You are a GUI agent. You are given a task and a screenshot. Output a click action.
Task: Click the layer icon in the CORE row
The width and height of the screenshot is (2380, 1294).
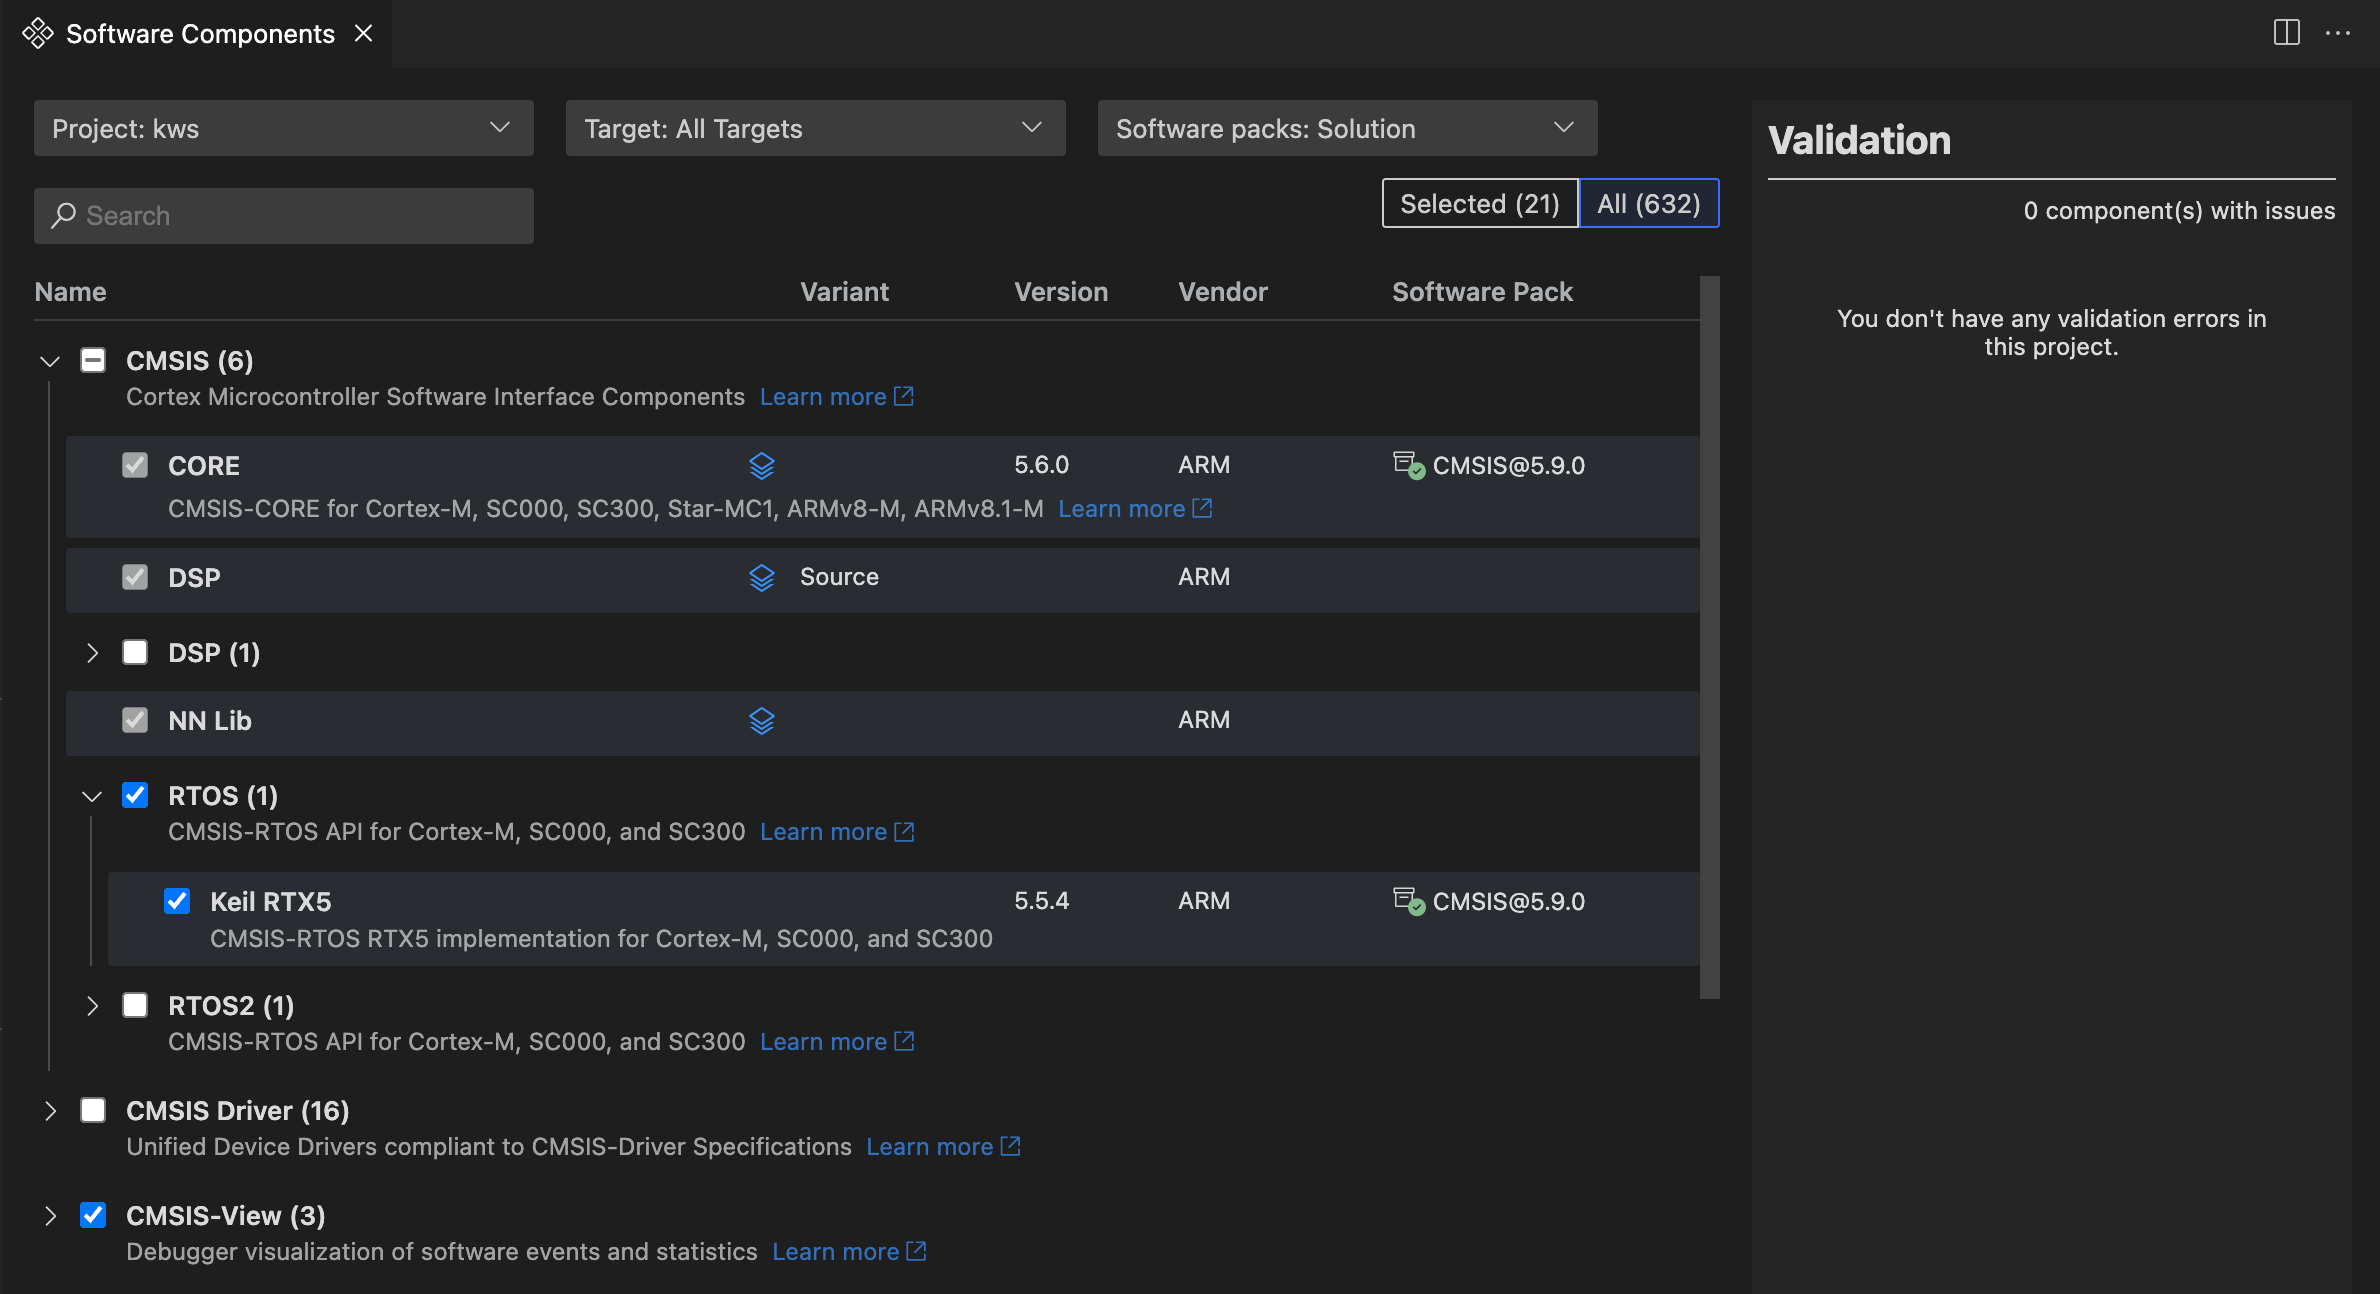click(x=762, y=466)
